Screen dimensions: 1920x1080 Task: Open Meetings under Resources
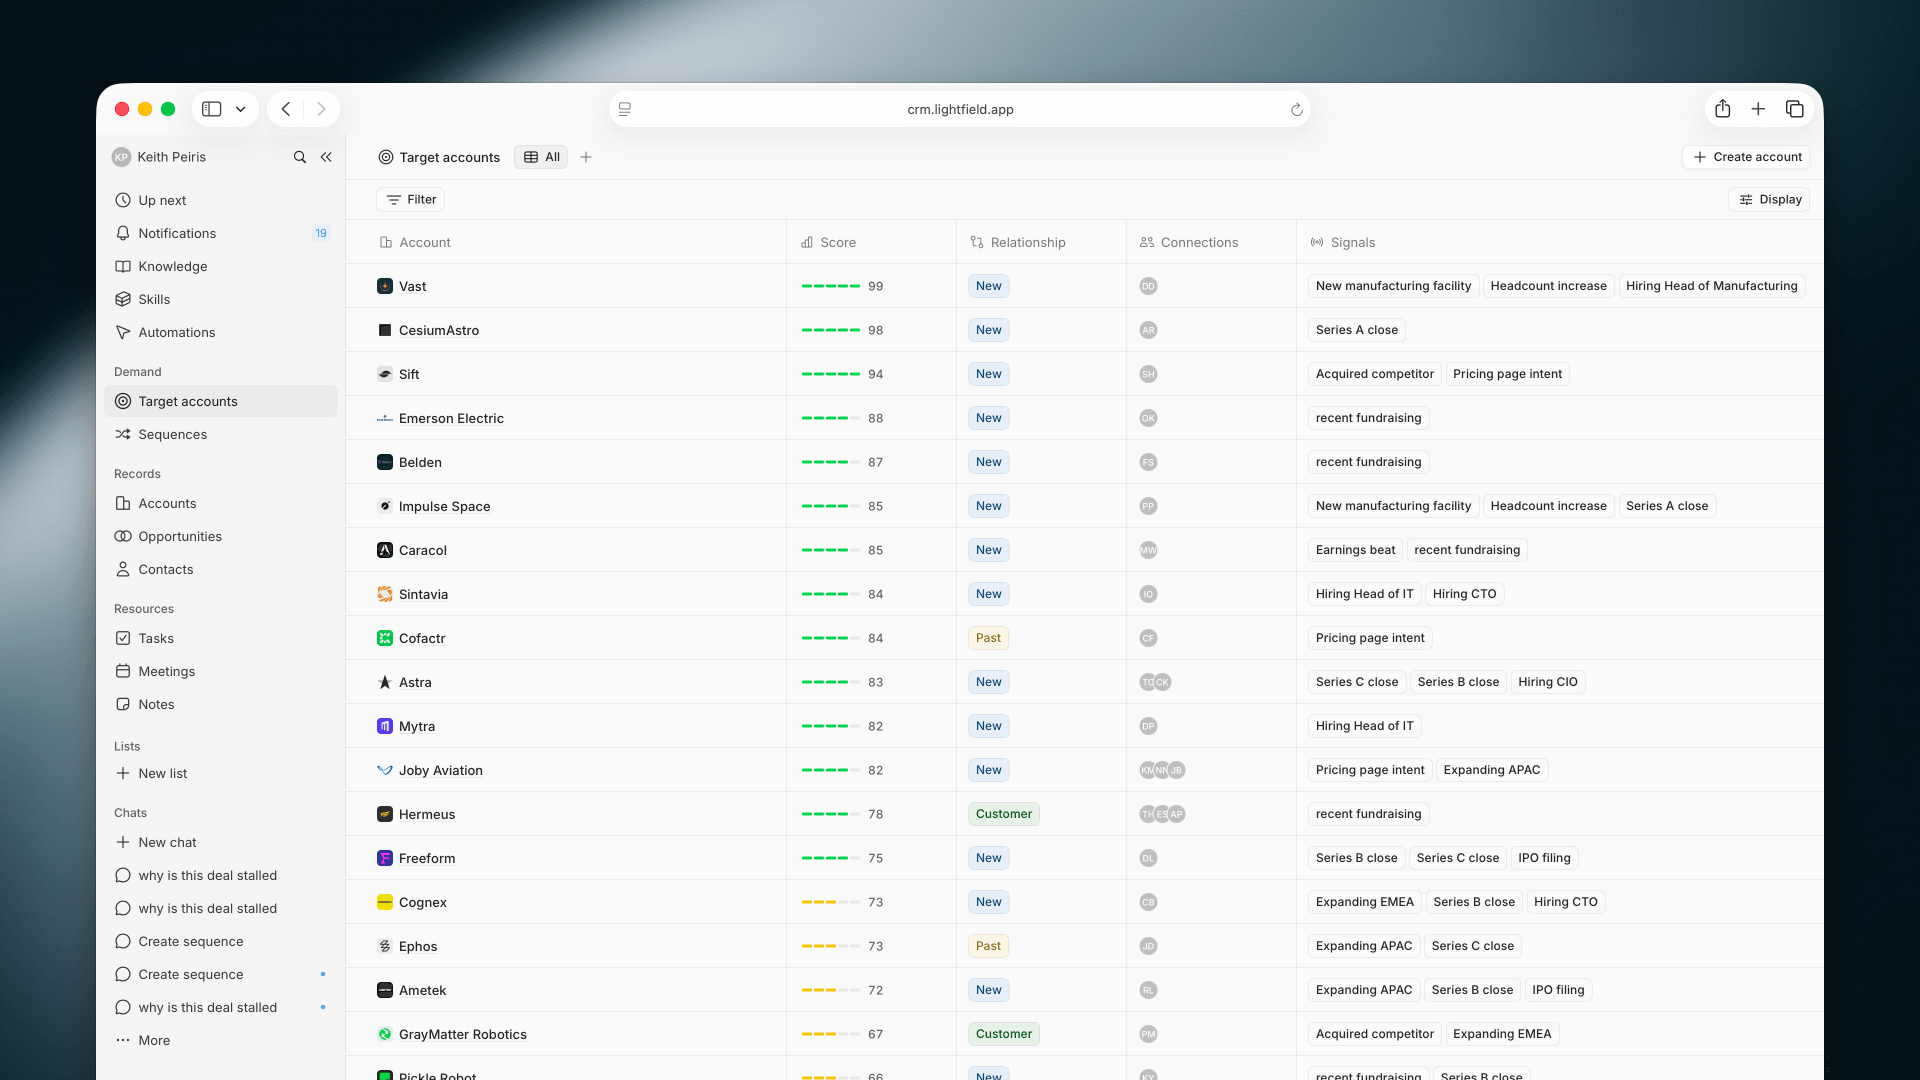pos(221,671)
